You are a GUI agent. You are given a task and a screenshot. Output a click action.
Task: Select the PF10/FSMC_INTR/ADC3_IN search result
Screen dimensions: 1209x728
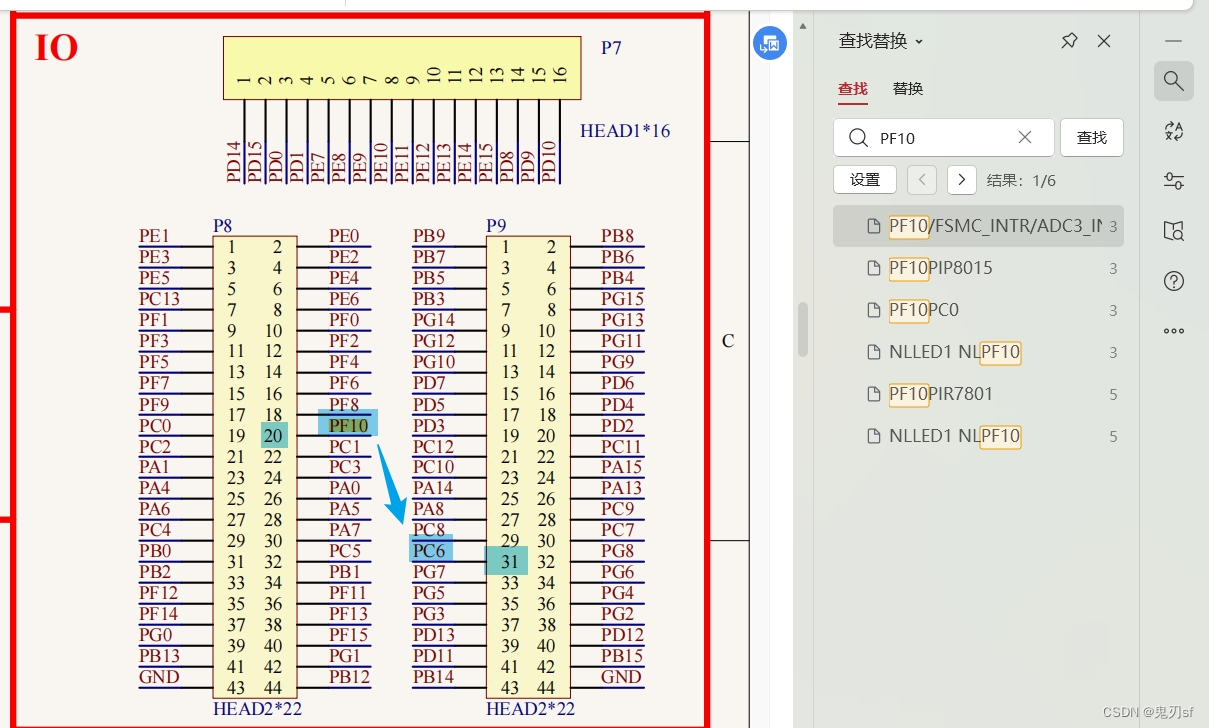coord(978,226)
